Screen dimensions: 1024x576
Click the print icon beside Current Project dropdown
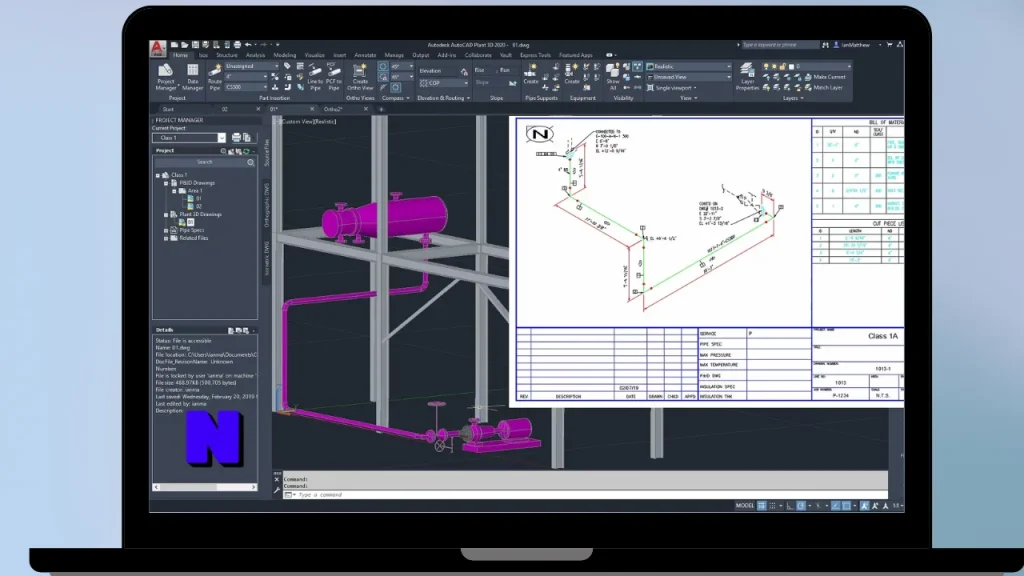[x=236, y=138]
